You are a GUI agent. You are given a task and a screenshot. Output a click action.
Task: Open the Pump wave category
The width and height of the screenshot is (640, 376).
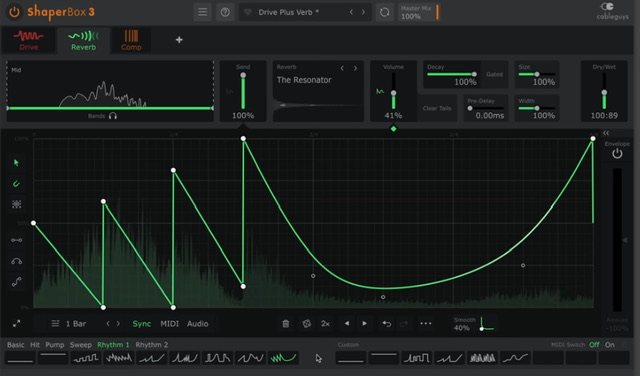[x=55, y=345]
